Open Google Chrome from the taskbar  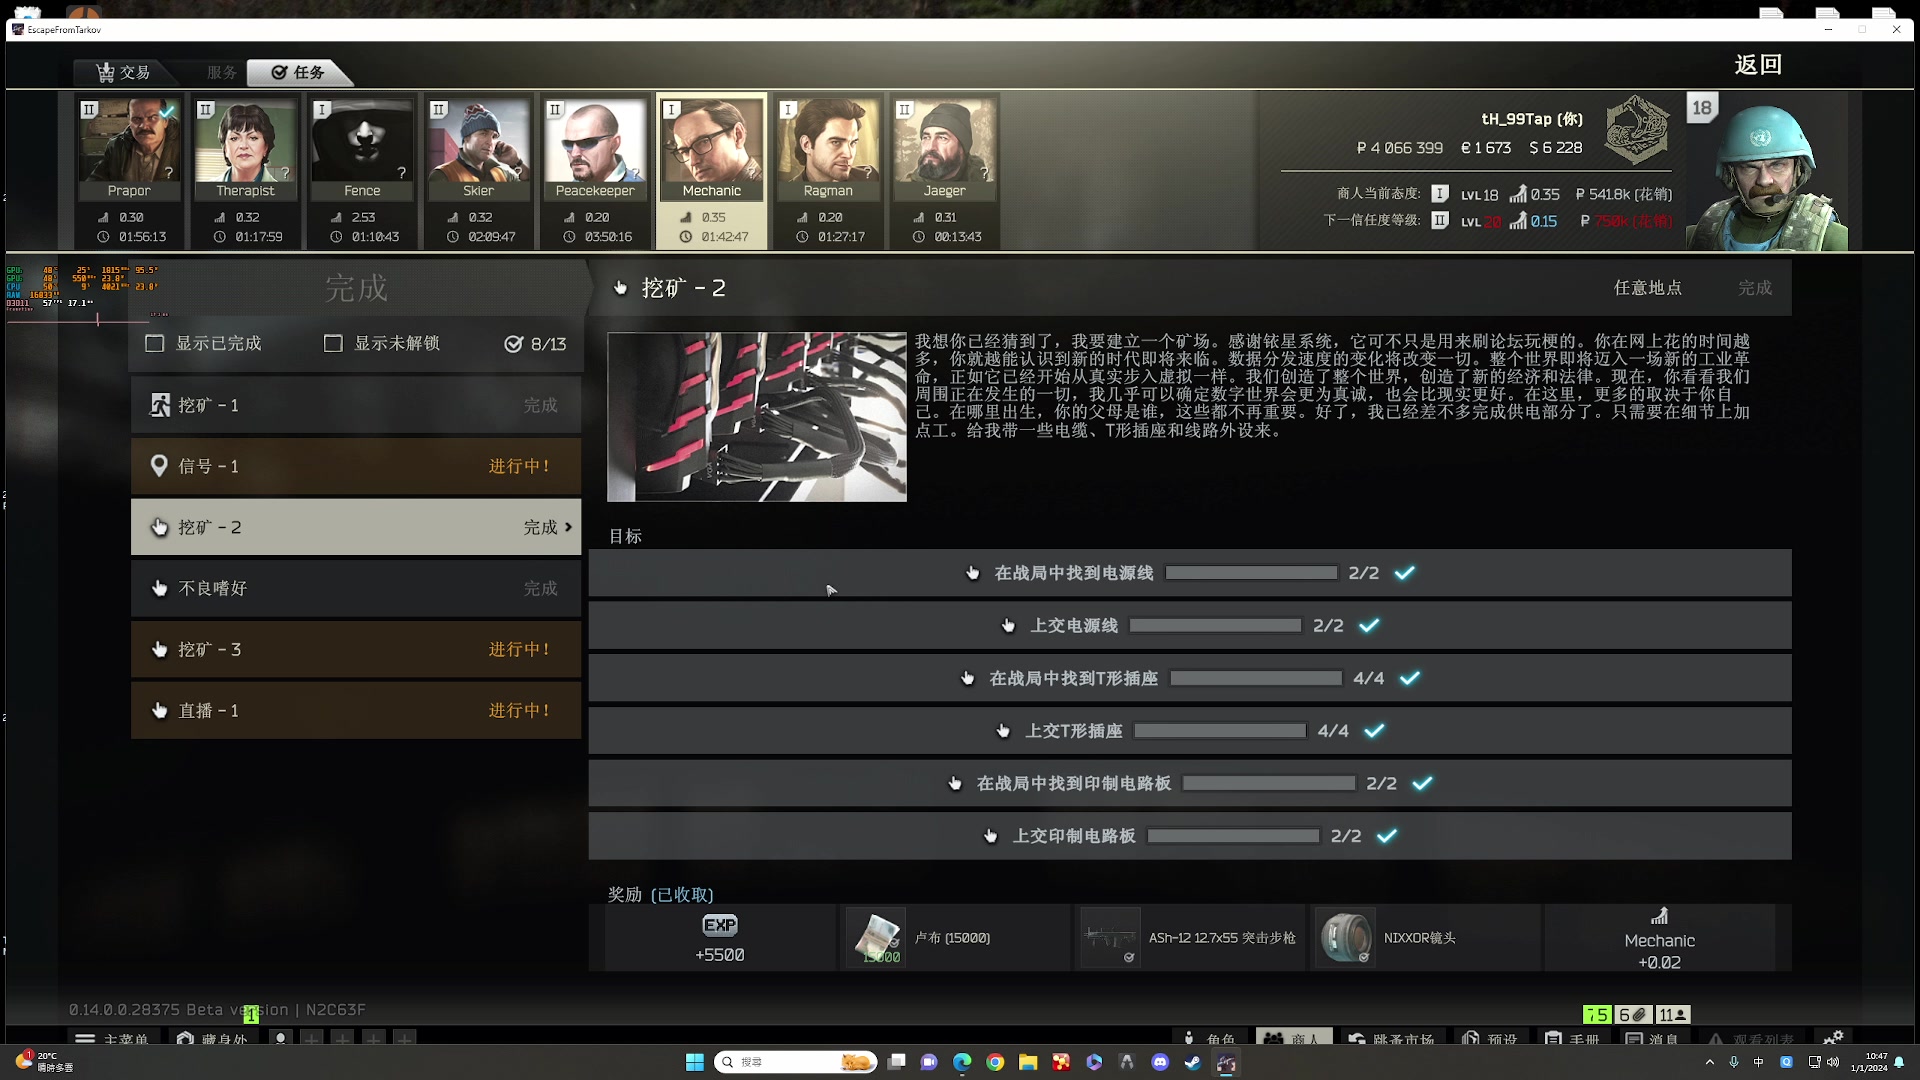coord(995,1062)
